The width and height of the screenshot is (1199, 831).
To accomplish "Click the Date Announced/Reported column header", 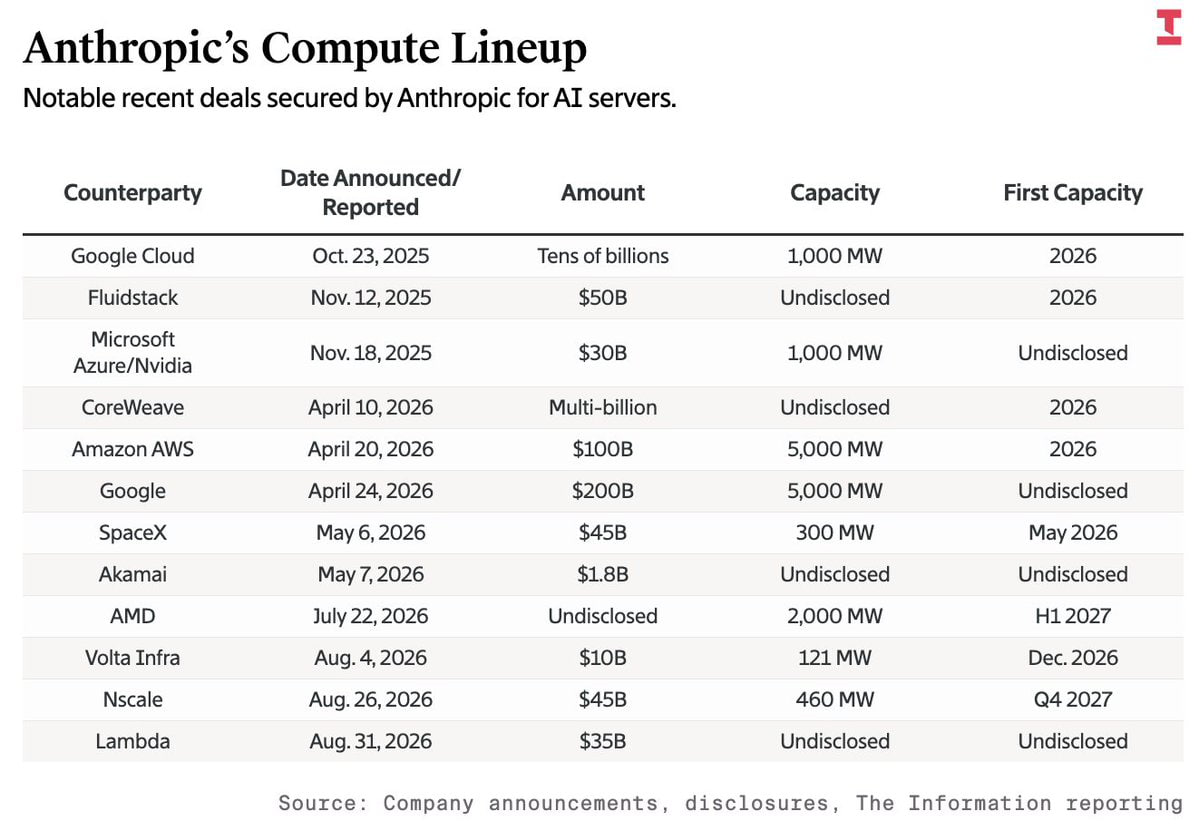I will coord(371,193).
